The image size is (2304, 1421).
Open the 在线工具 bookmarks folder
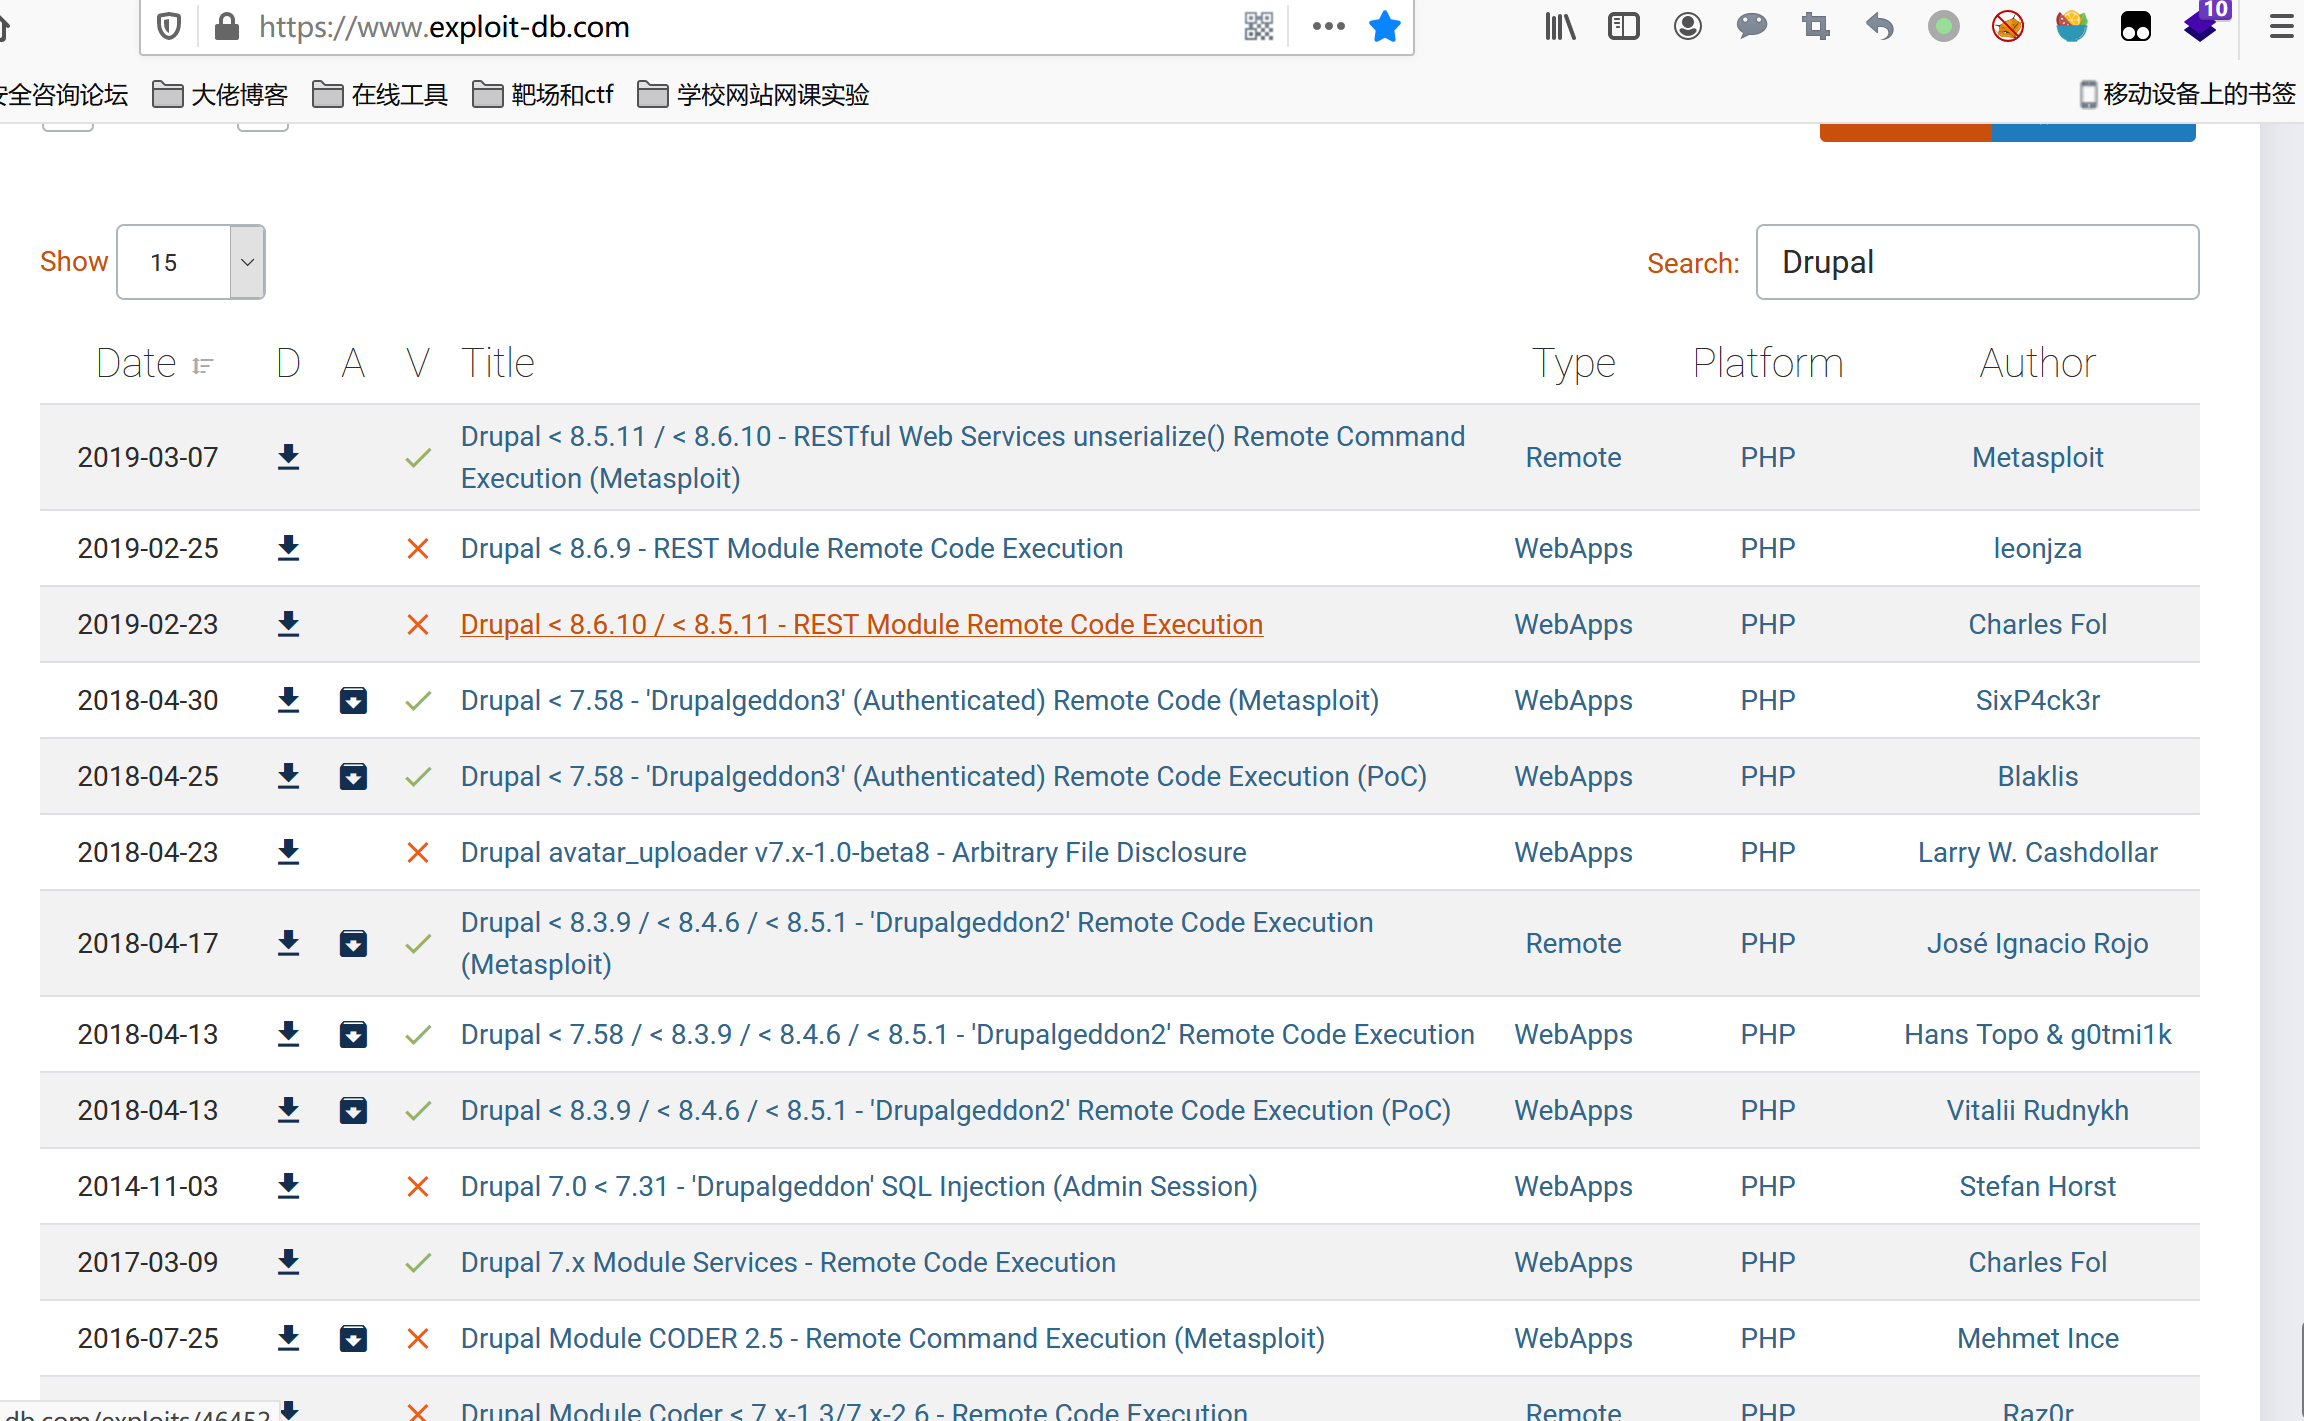coord(380,95)
